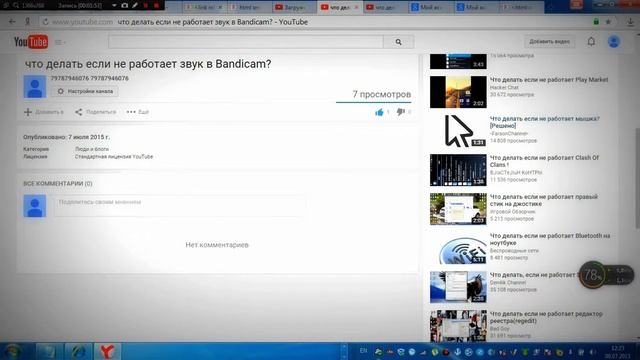Expand the 'Ещё' more actions menu

138,112
